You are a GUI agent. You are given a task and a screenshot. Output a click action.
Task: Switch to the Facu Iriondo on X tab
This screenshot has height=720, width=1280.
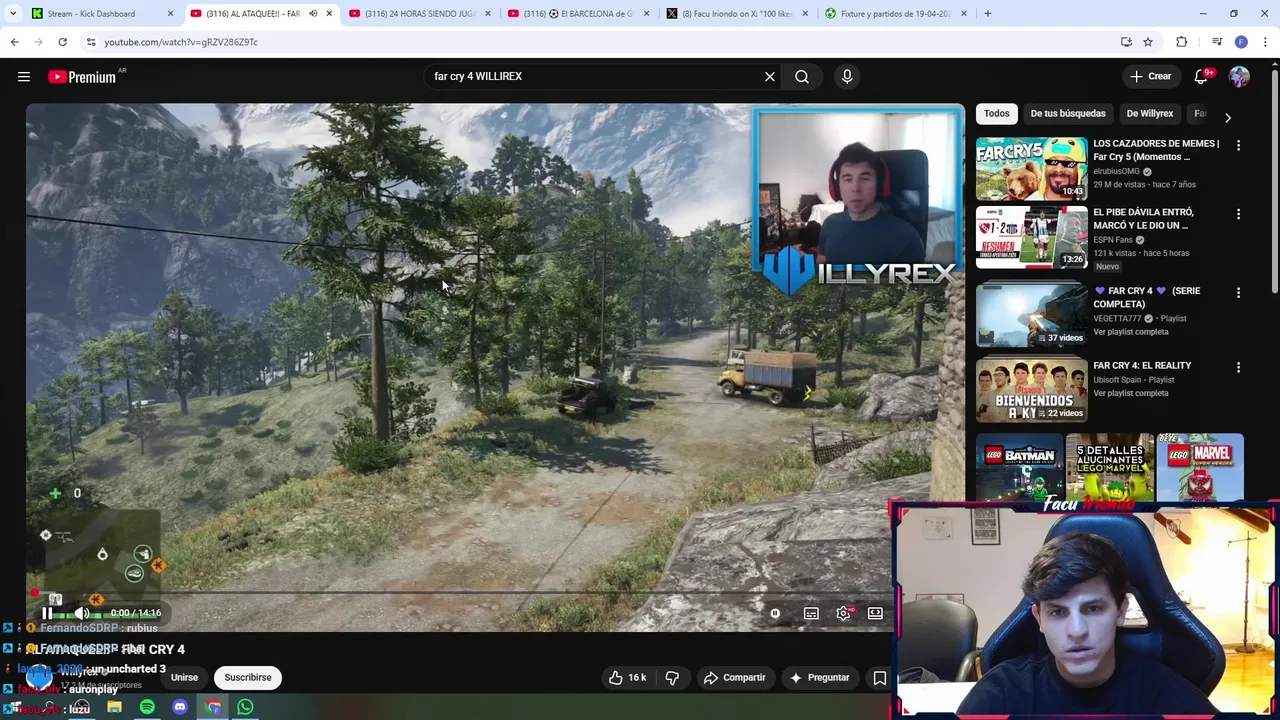tap(738, 14)
